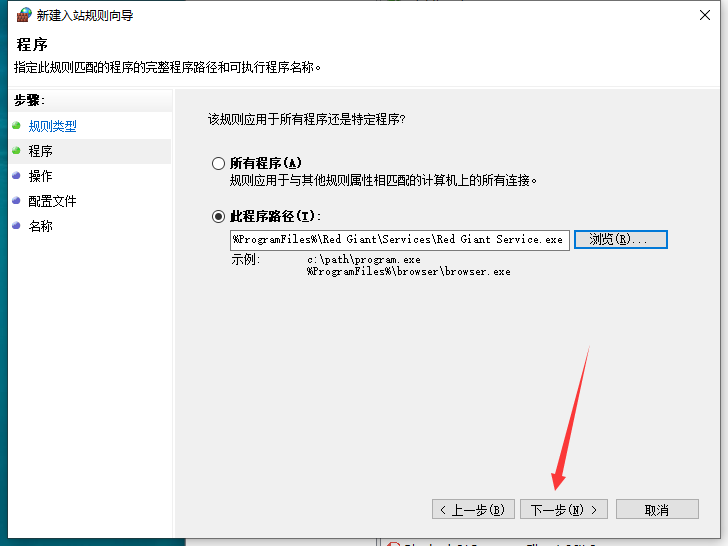Proceed with 下一步(N) button
The width and height of the screenshot is (728, 546).
(564, 509)
